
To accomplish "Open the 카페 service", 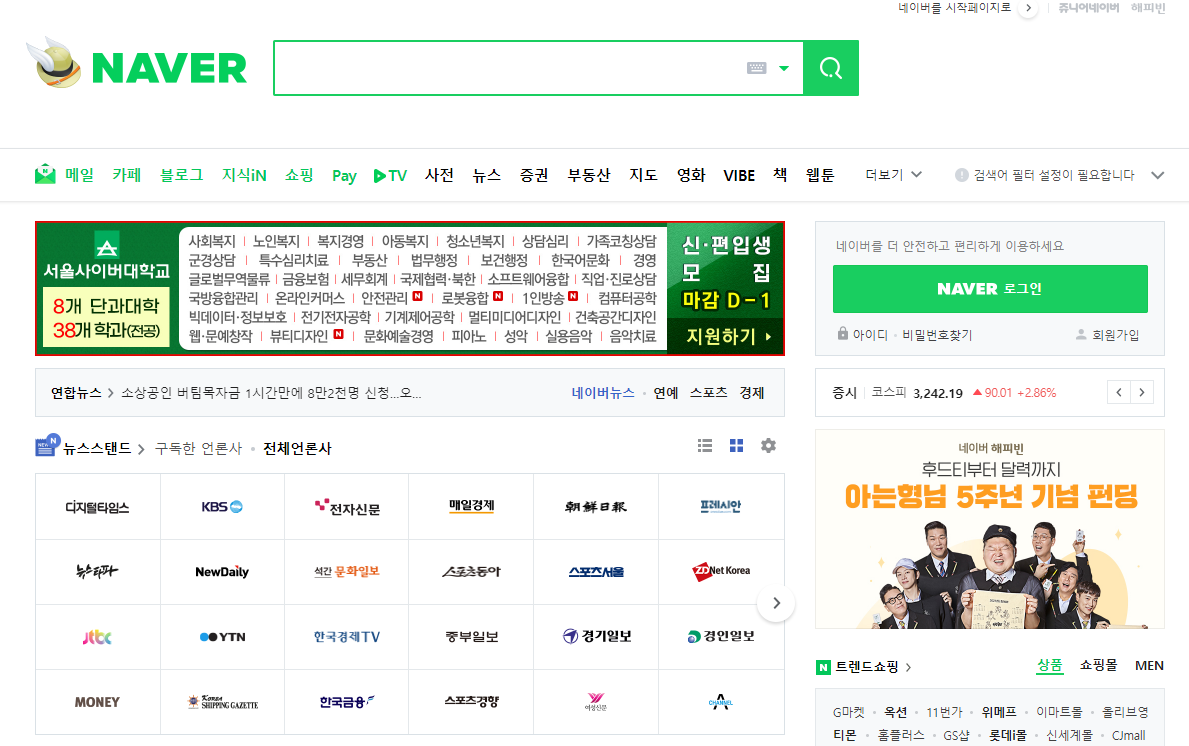I will (x=127, y=175).
